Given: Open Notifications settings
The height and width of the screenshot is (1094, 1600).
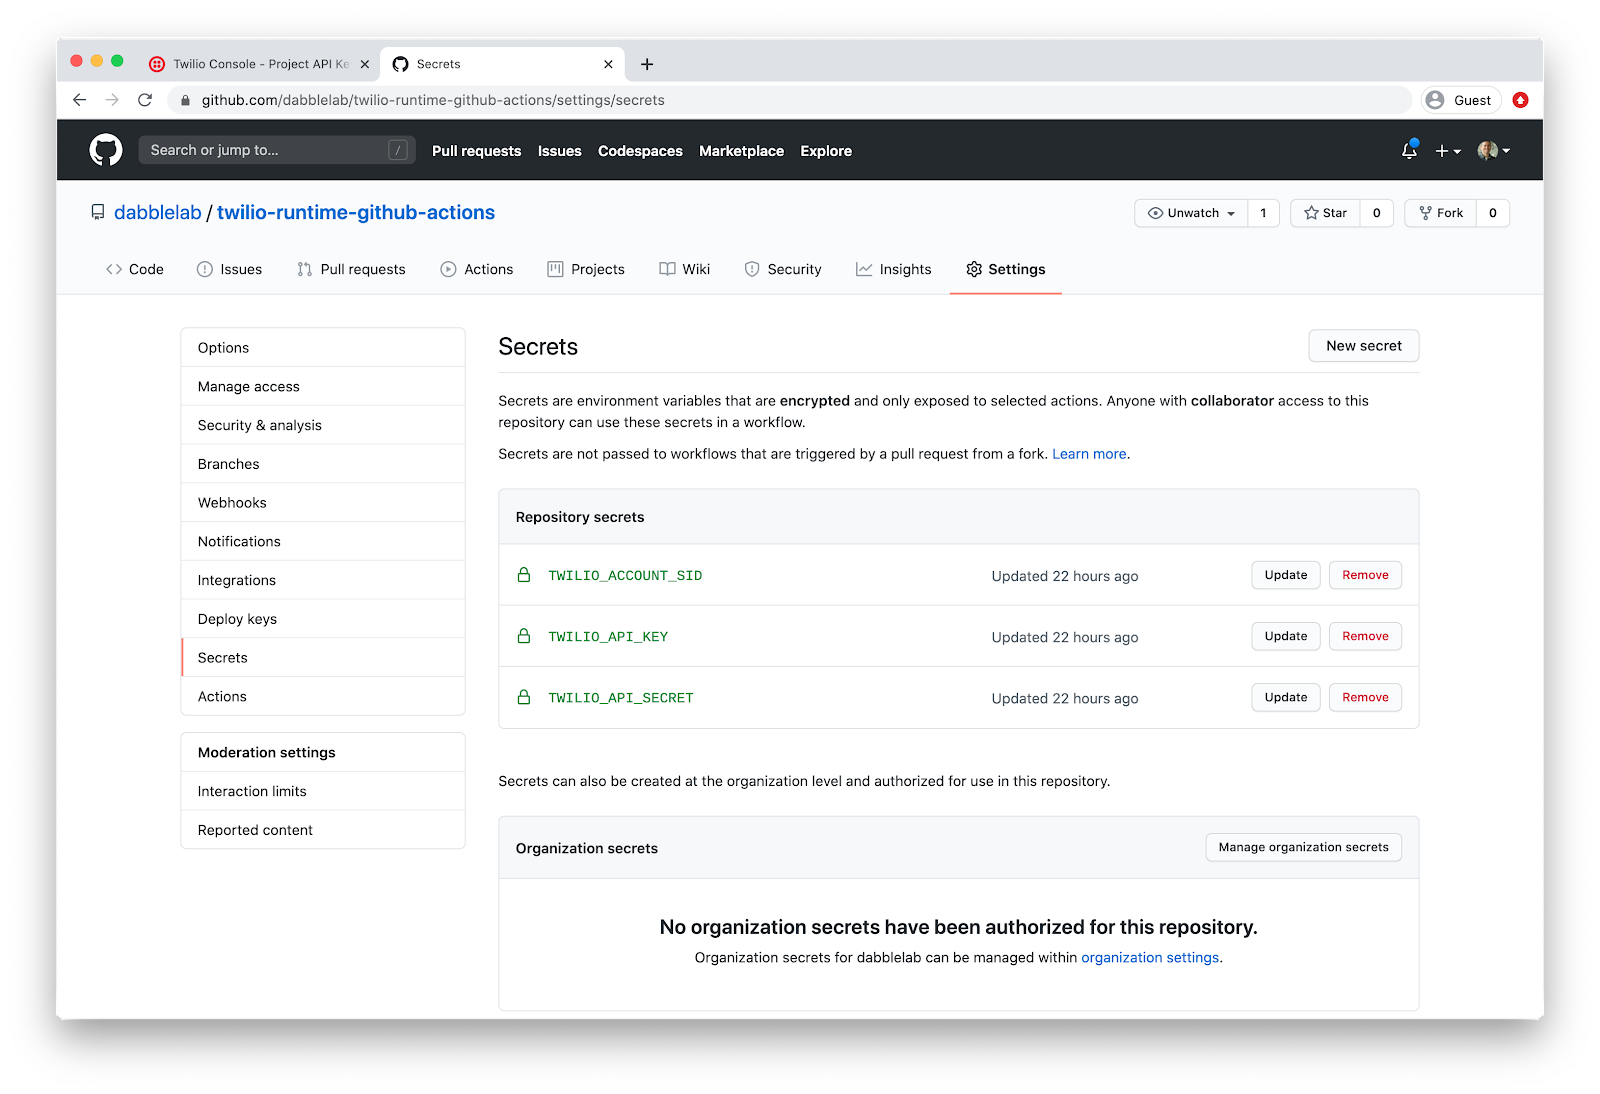Looking at the screenshot, I should (x=323, y=541).
